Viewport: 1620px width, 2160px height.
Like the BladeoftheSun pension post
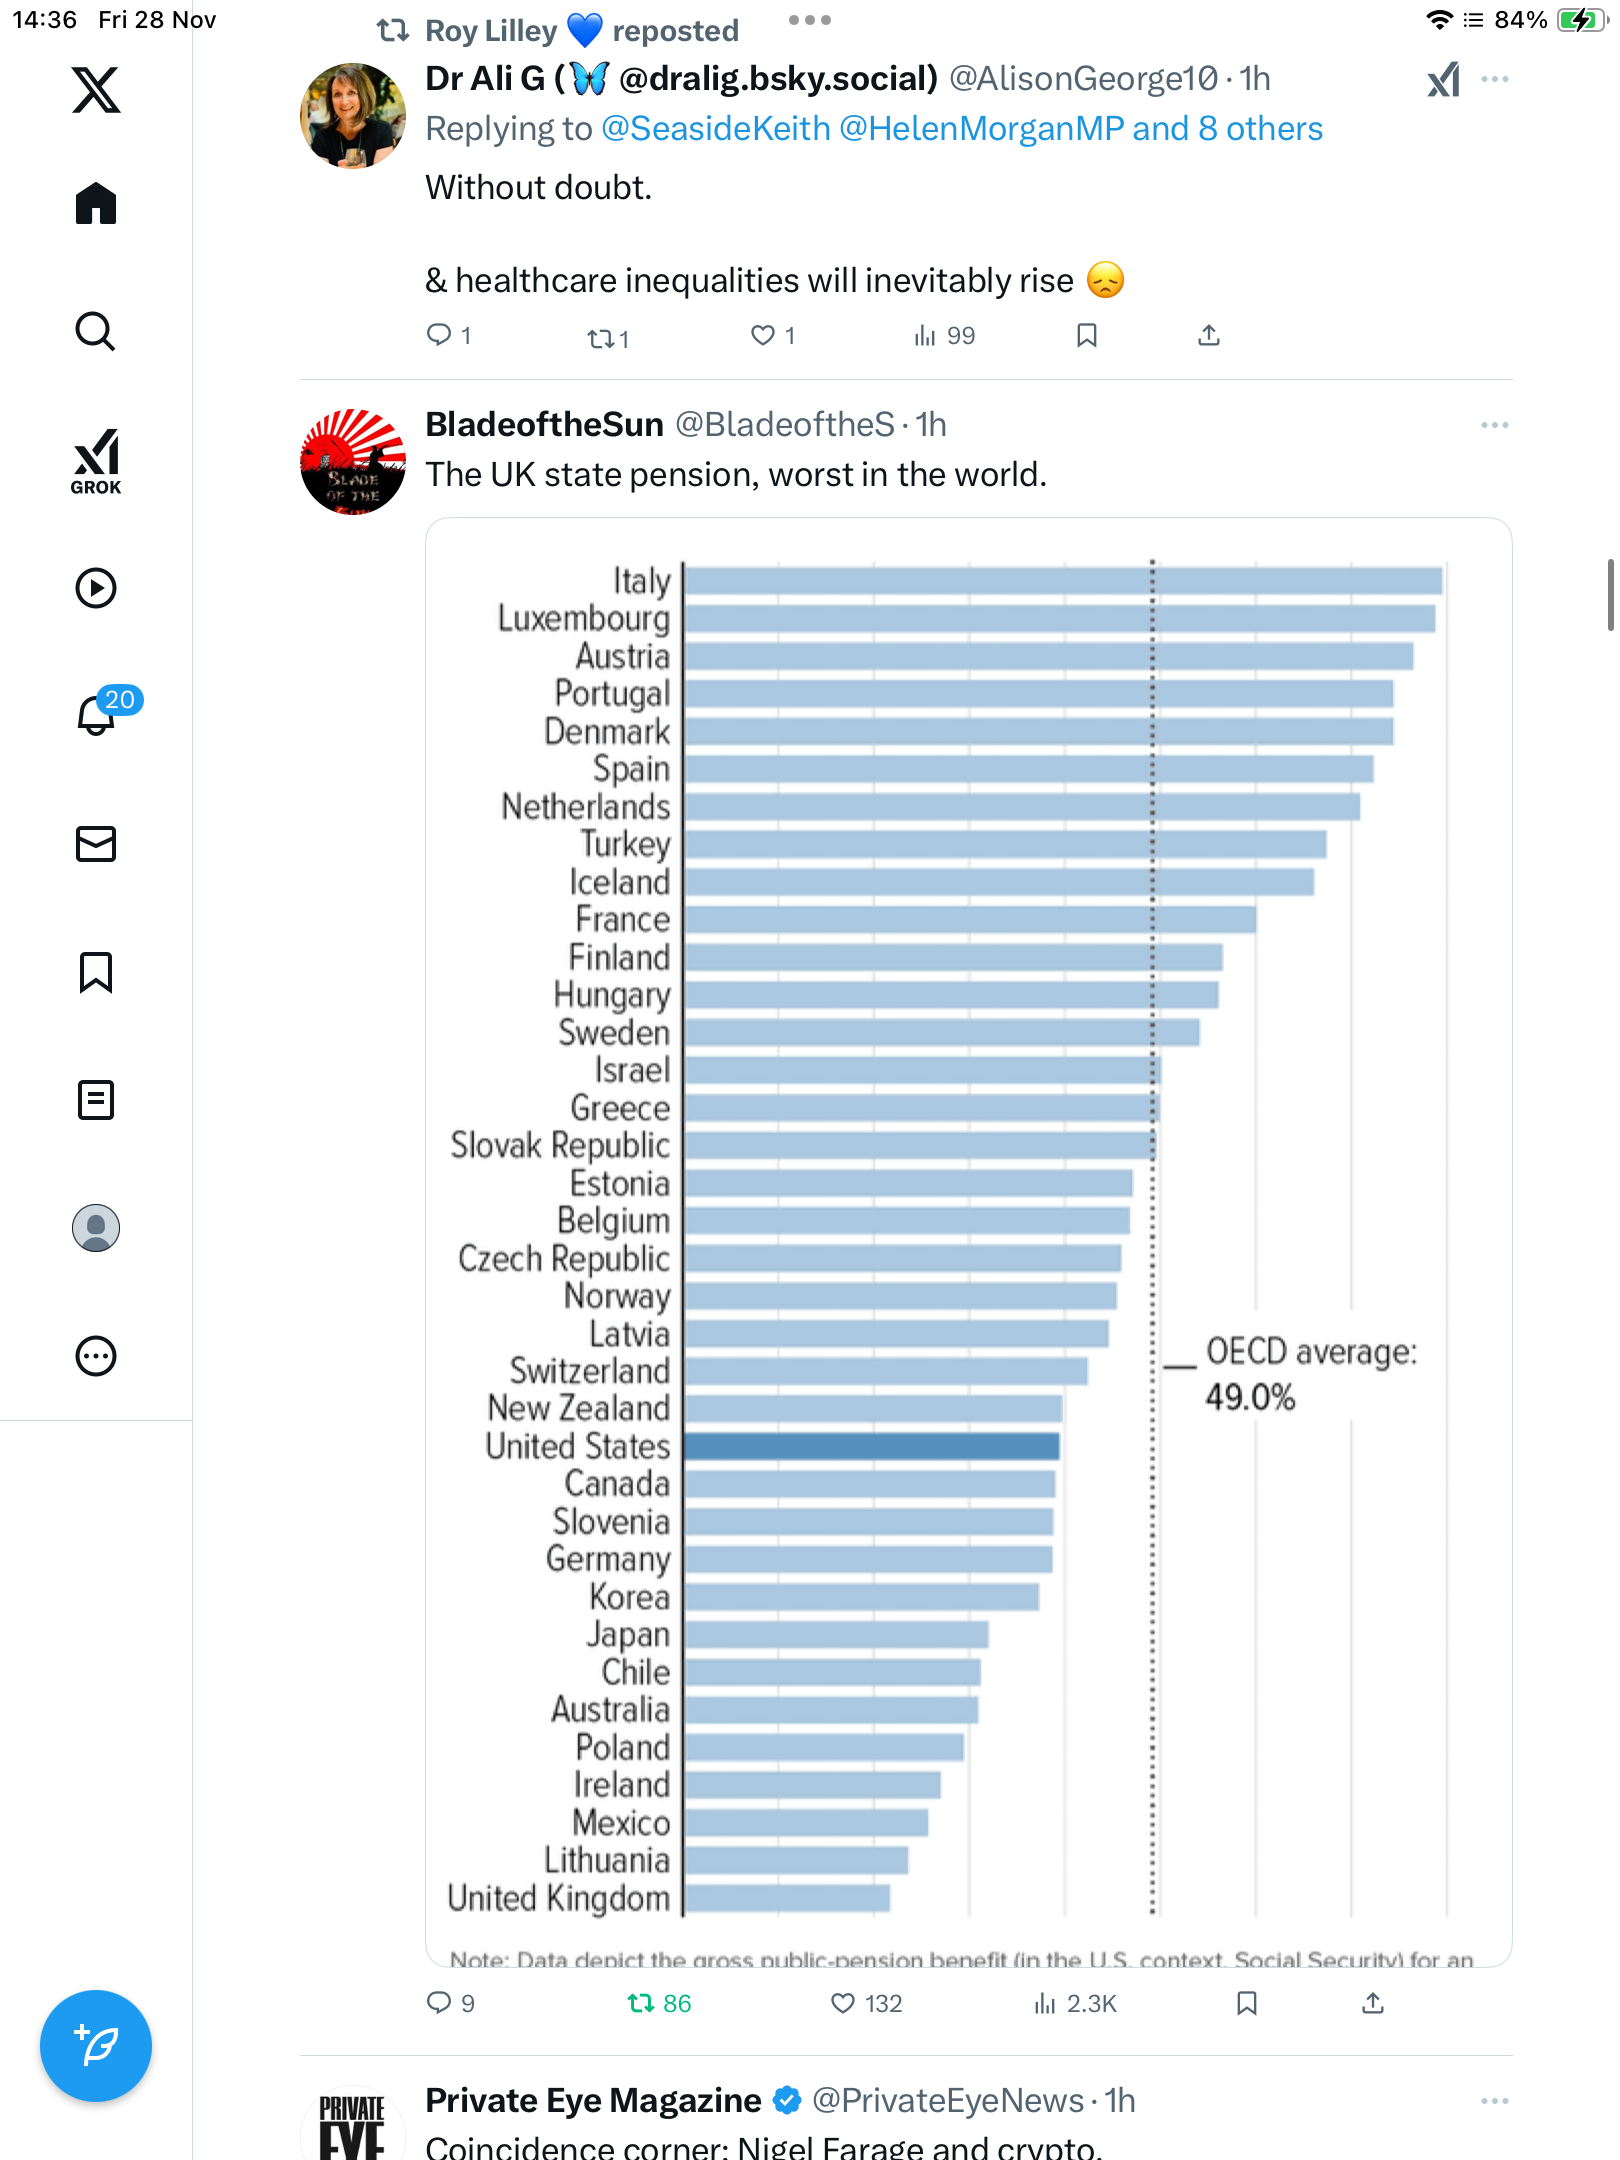[x=843, y=2003]
